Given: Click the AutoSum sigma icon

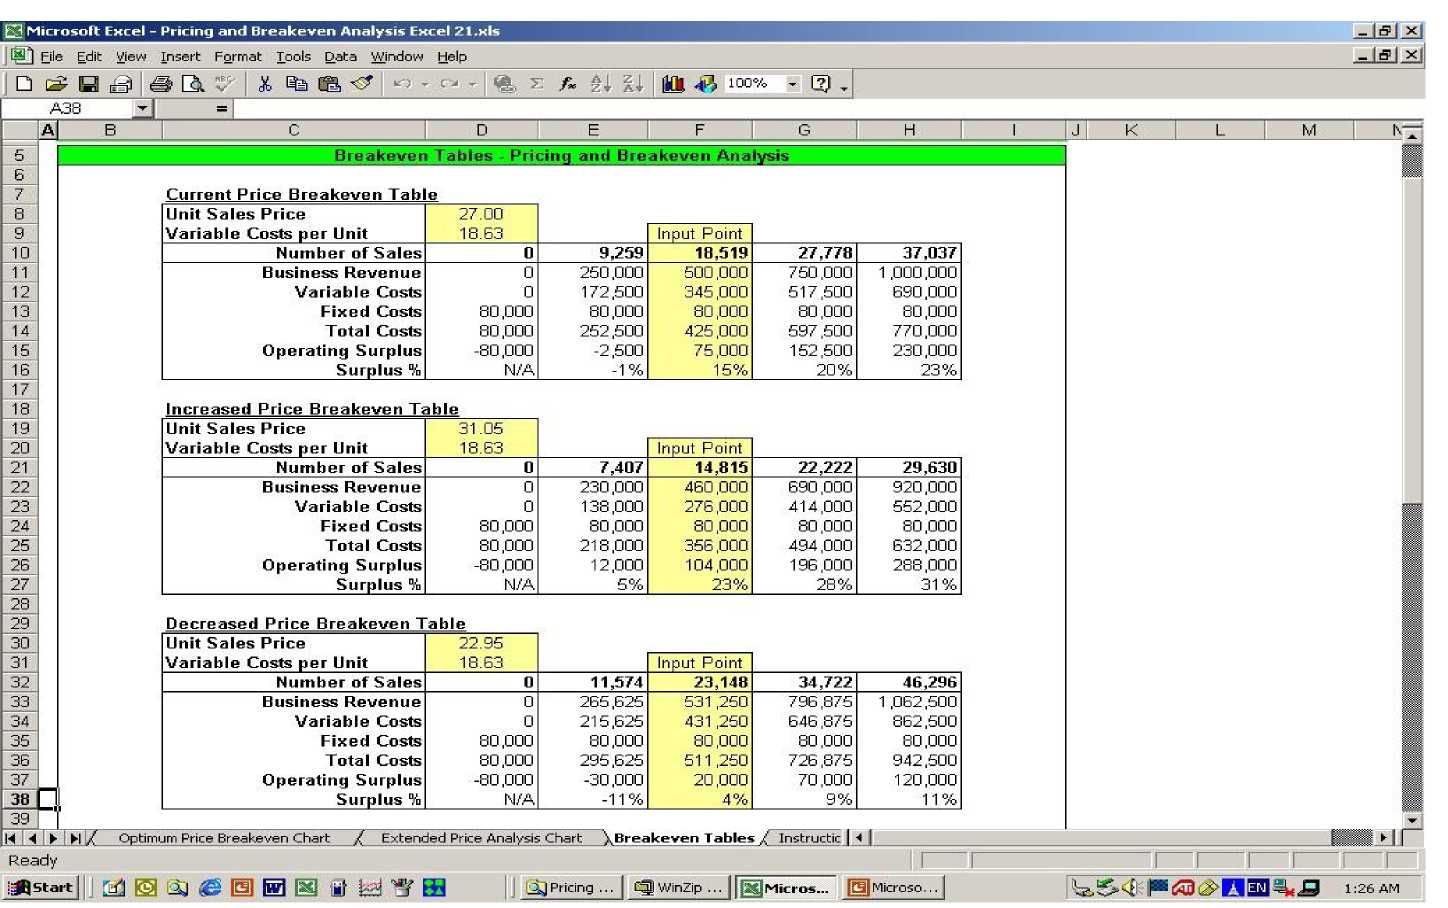Looking at the screenshot, I should (537, 84).
